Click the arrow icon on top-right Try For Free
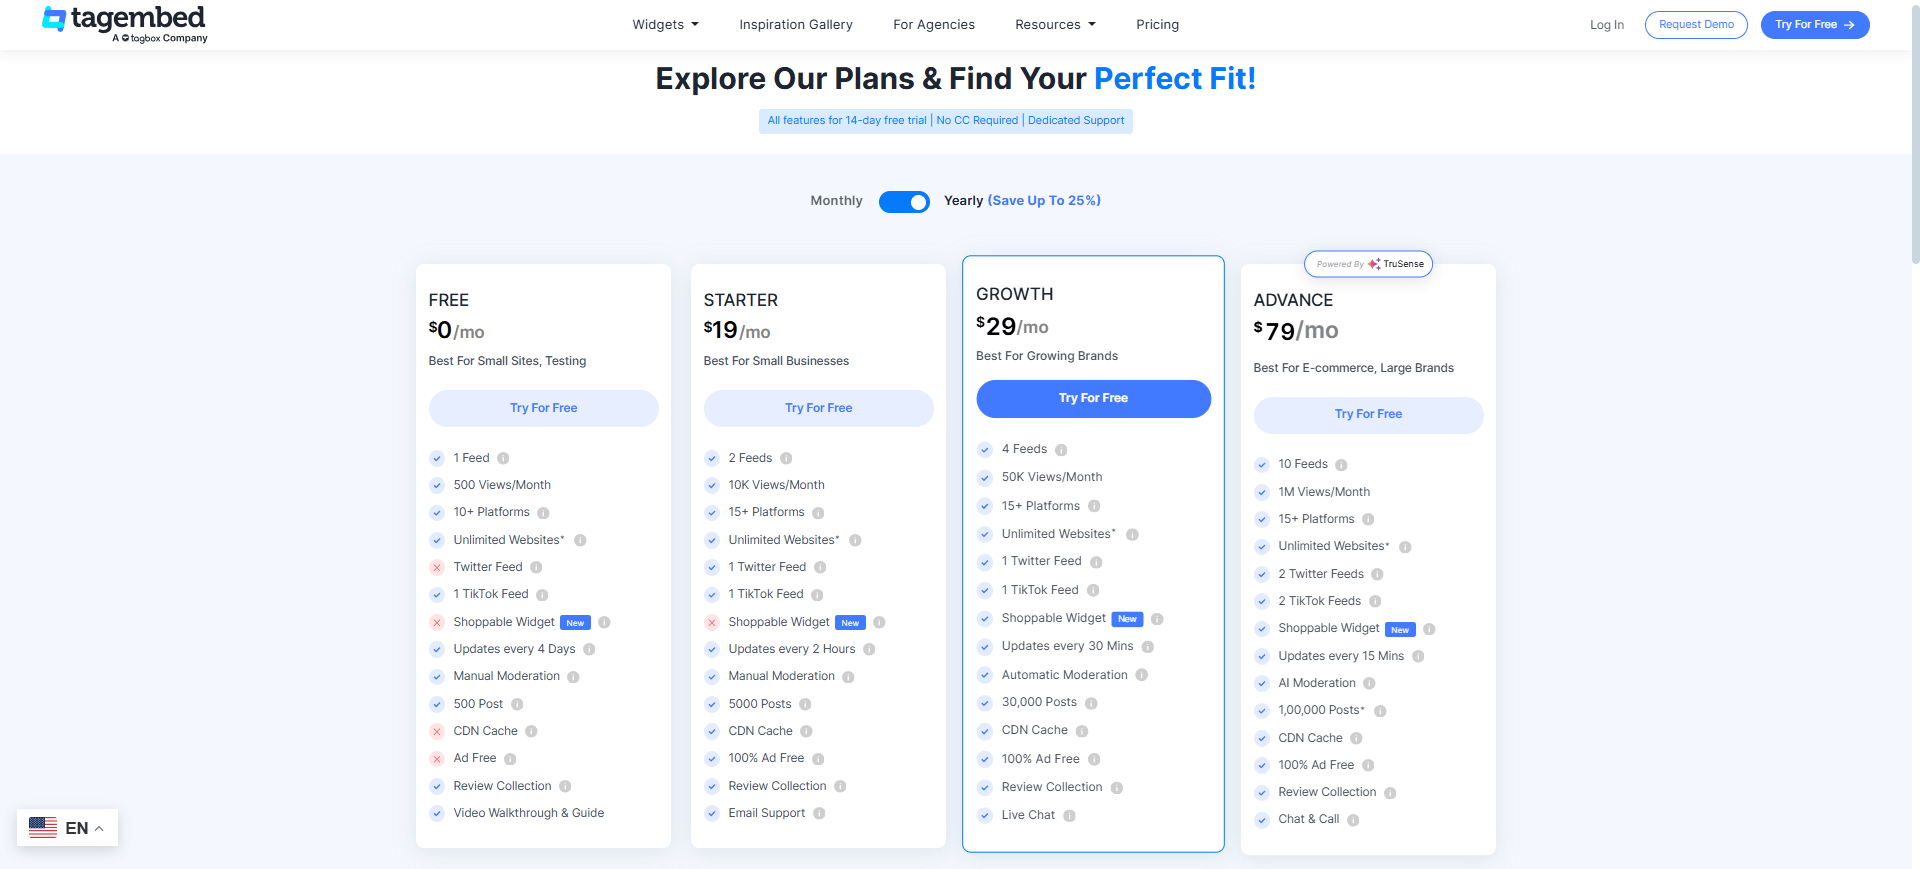1920x869 pixels. tap(1849, 24)
